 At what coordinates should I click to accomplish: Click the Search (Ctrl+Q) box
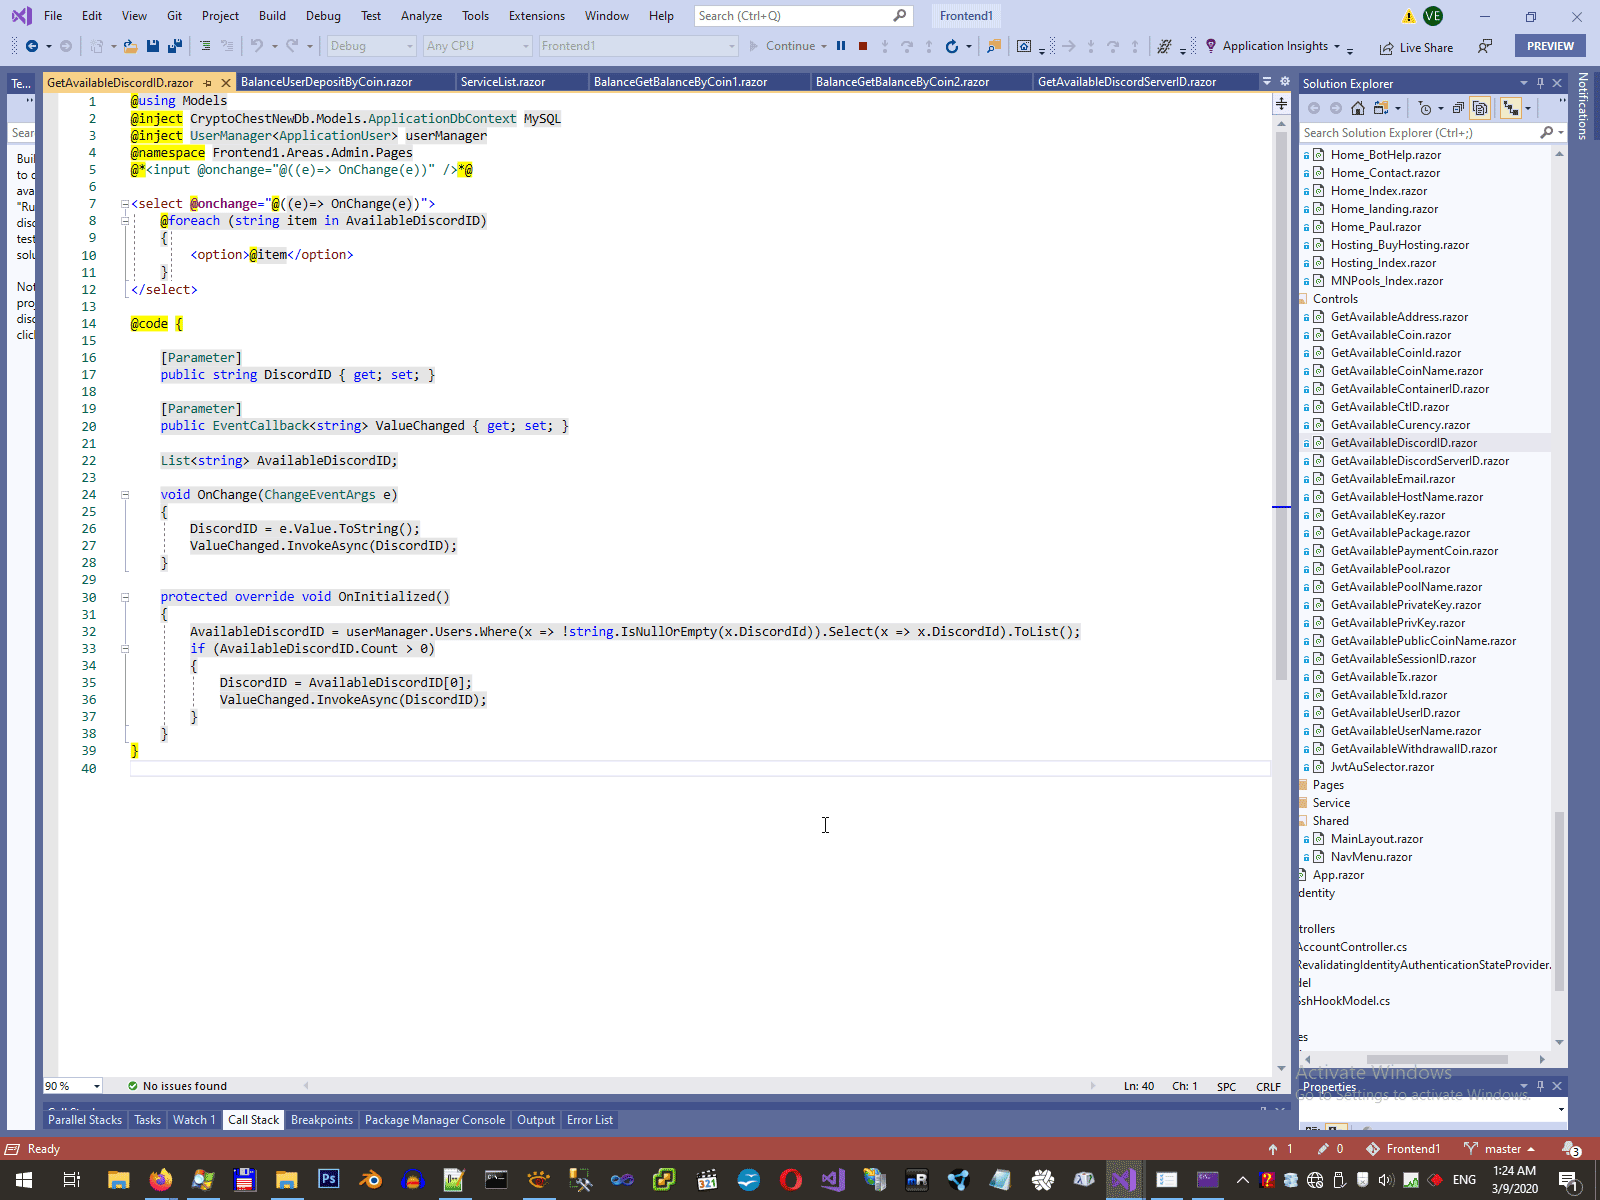click(x=802, y=16)
